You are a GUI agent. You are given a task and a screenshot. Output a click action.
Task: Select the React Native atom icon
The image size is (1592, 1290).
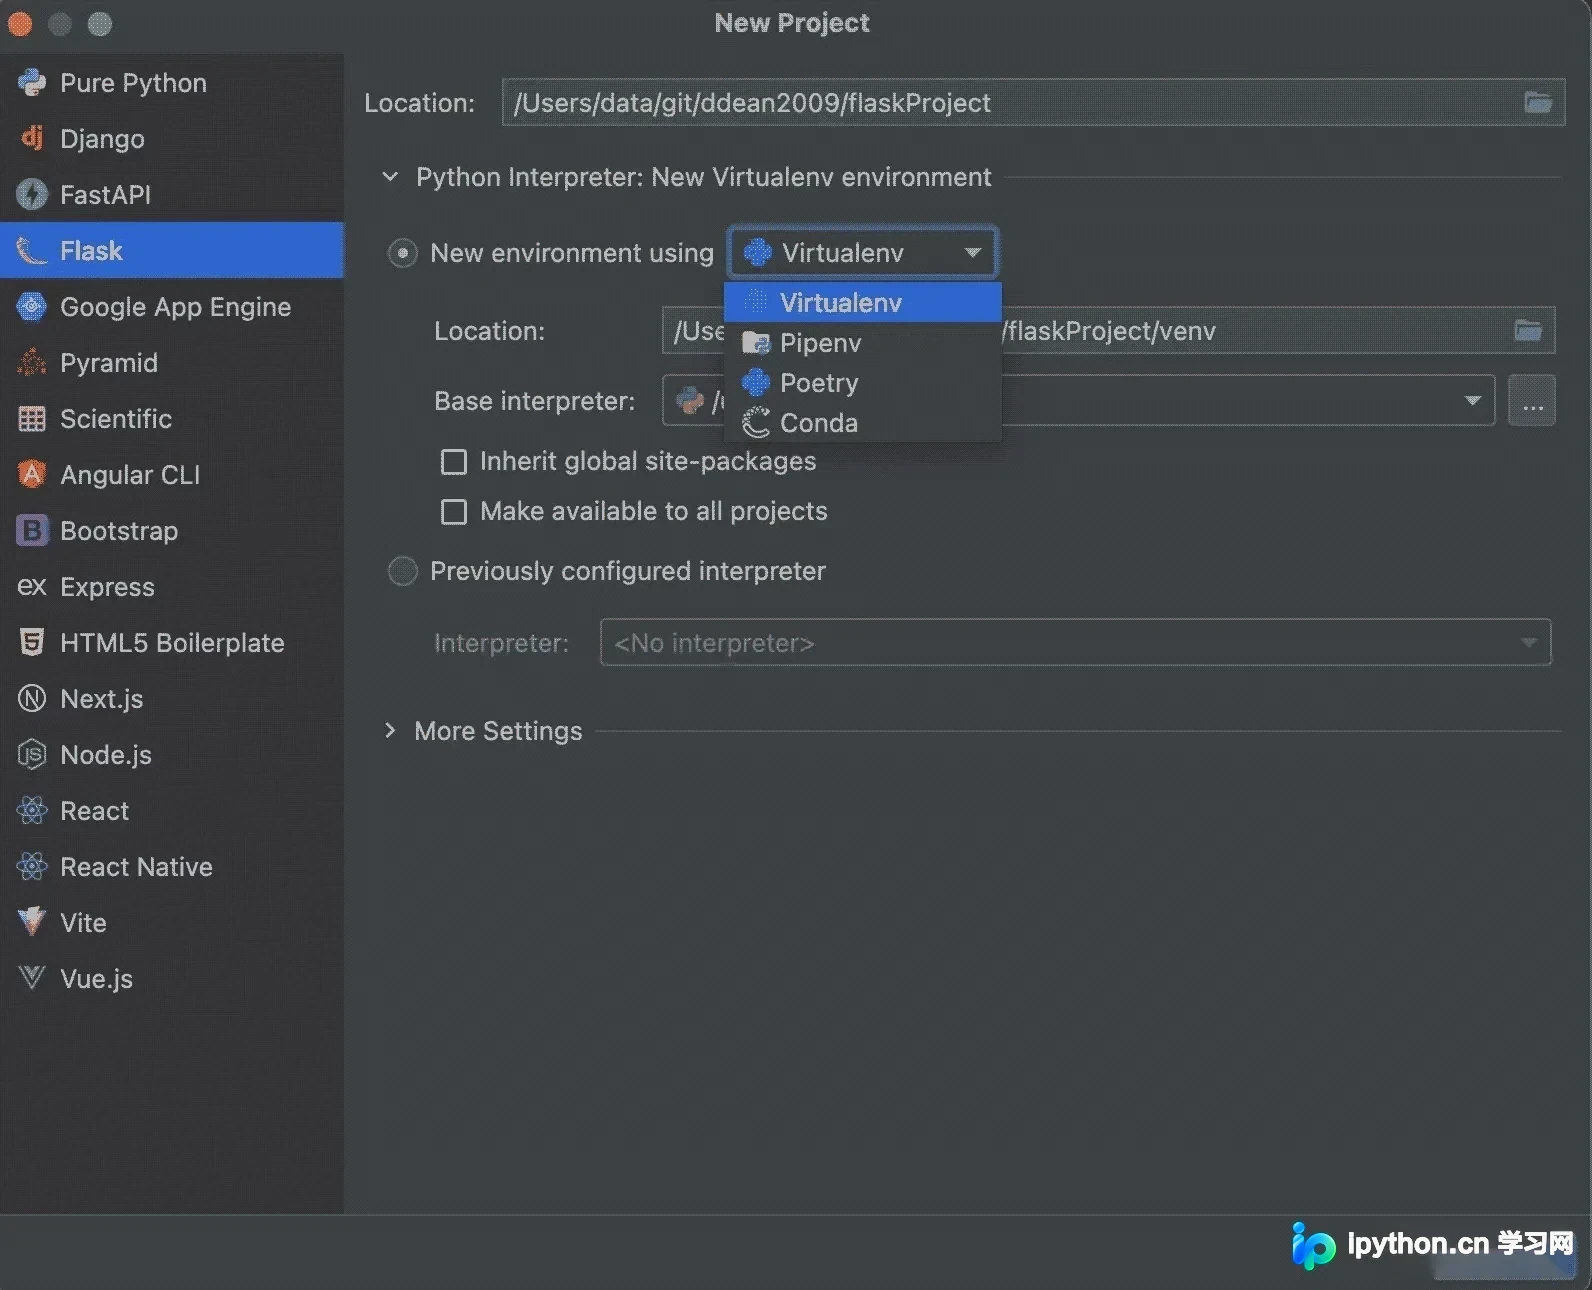coord(32,867)
